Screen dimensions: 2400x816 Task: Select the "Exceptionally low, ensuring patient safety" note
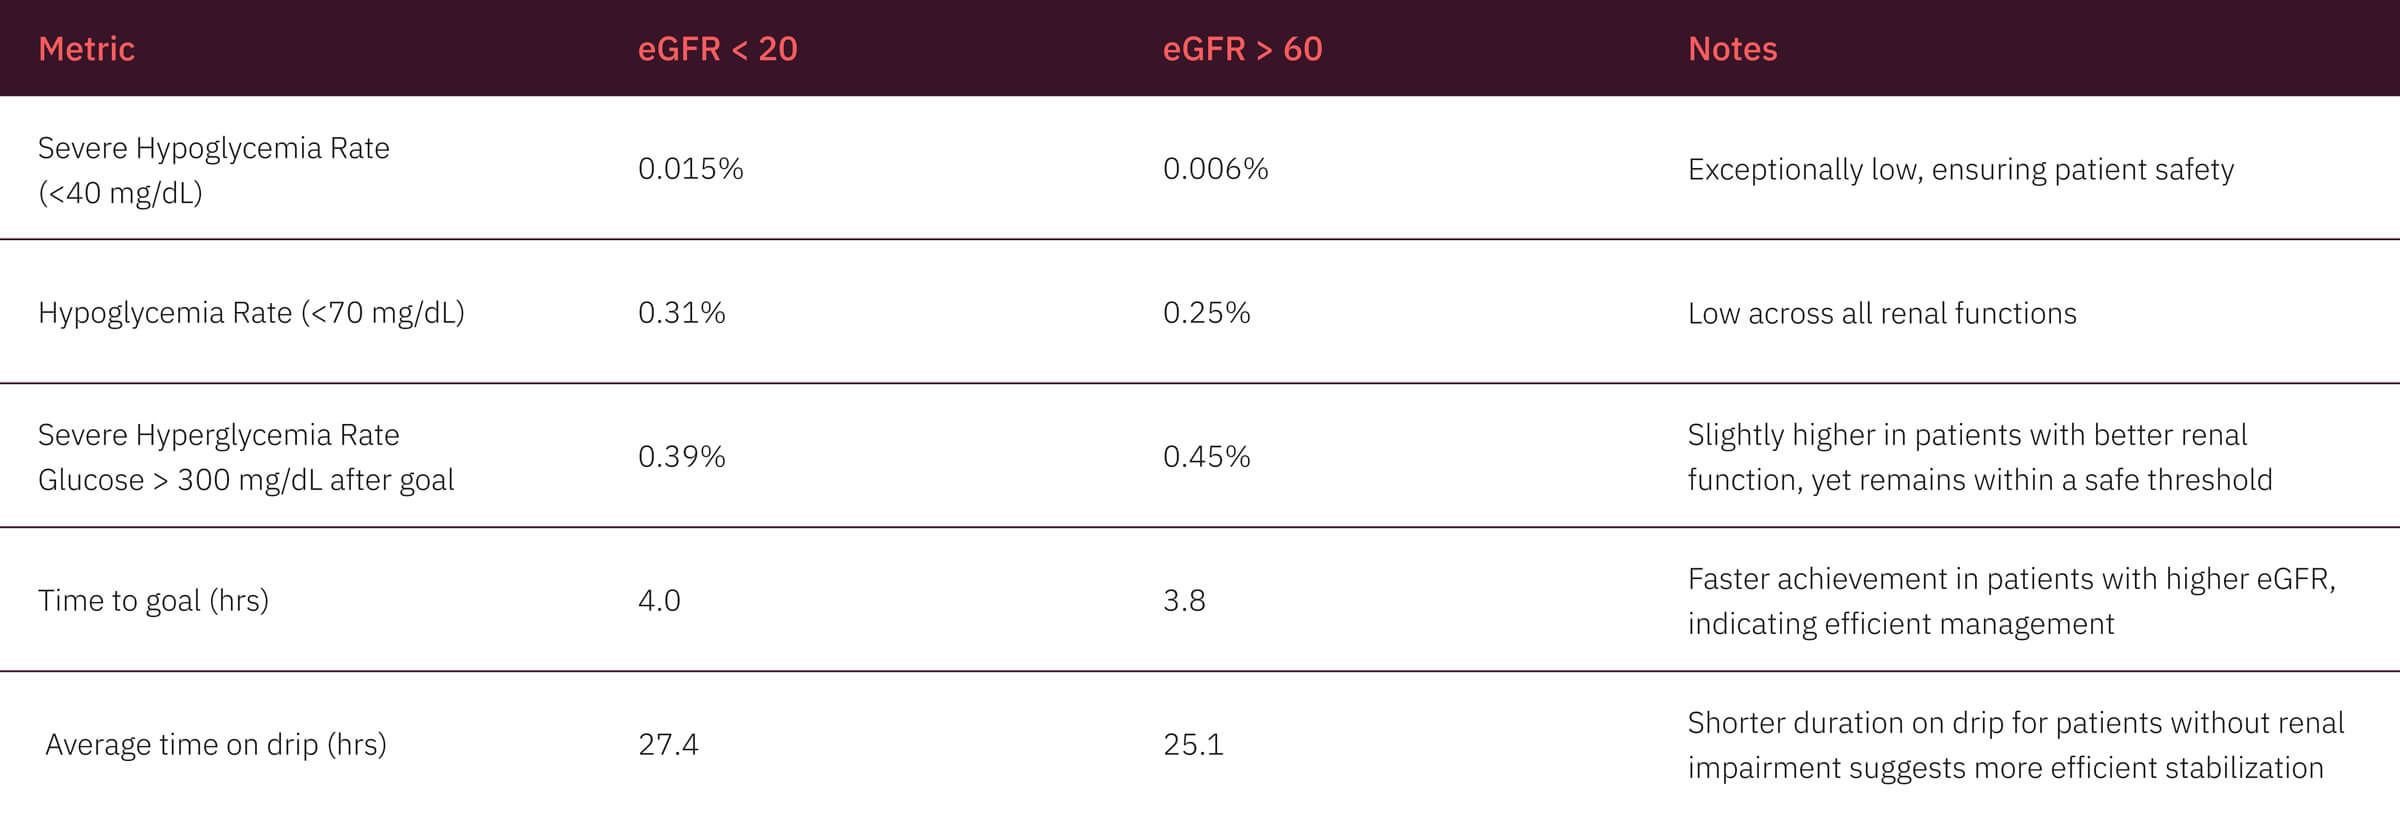1960,170
